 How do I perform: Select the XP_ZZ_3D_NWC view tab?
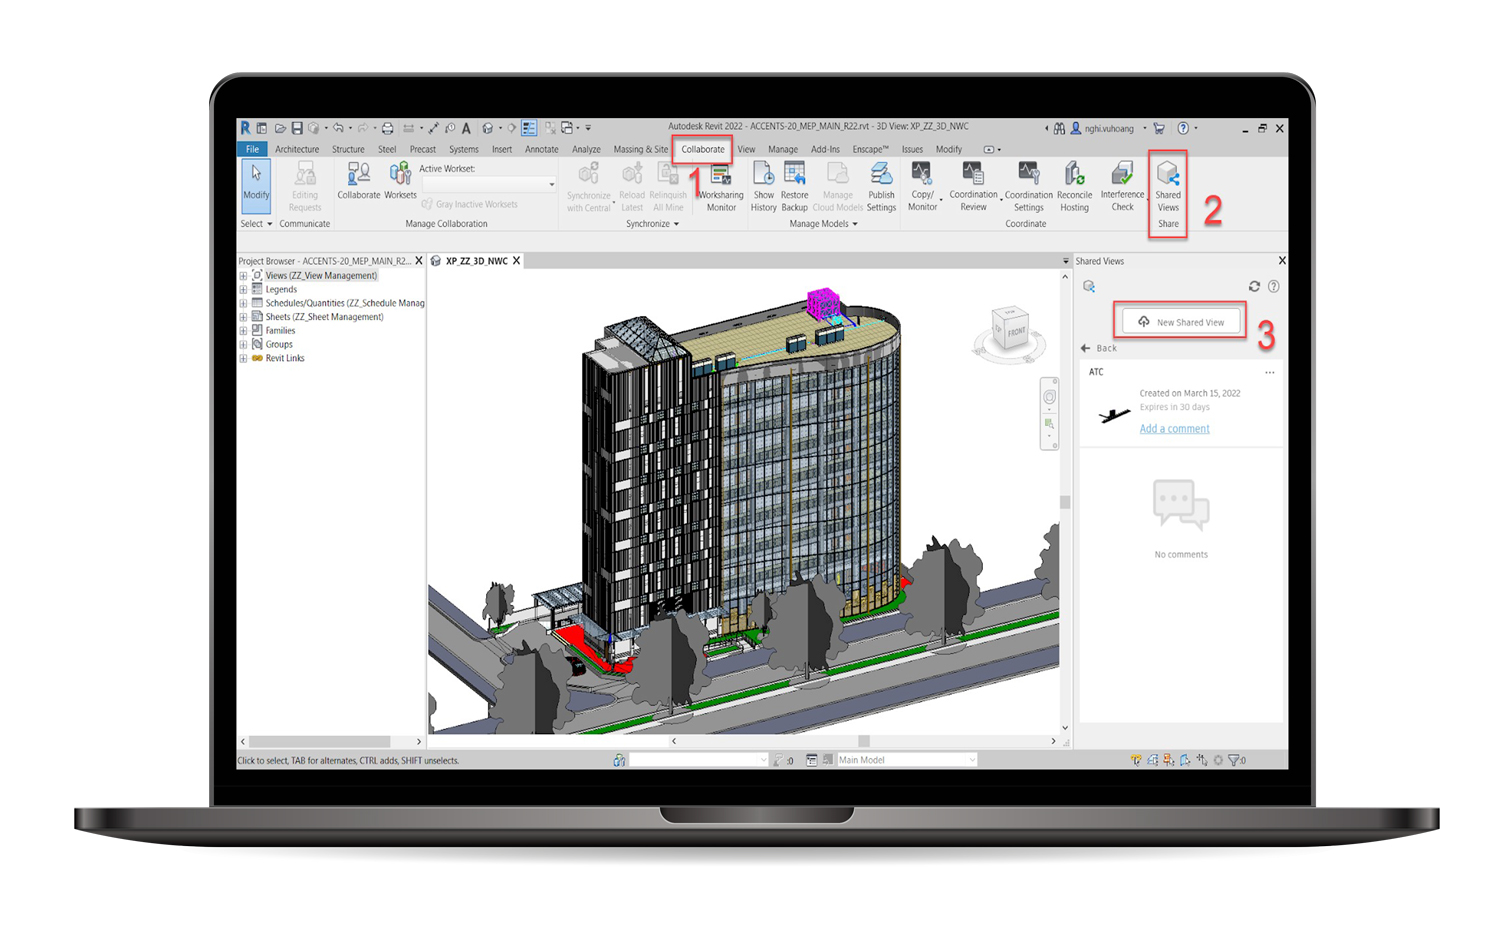click(476, 261)
